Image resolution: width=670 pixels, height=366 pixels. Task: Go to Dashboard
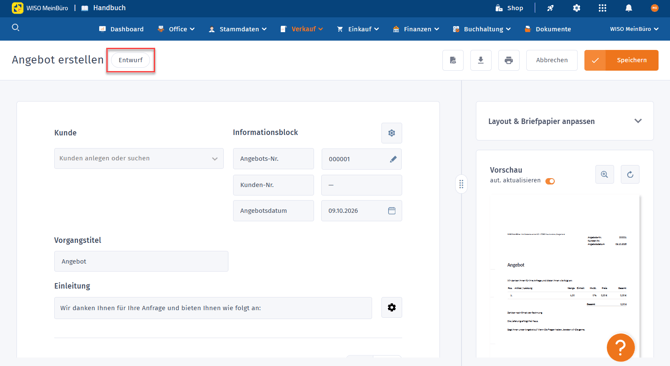point(121,29)
